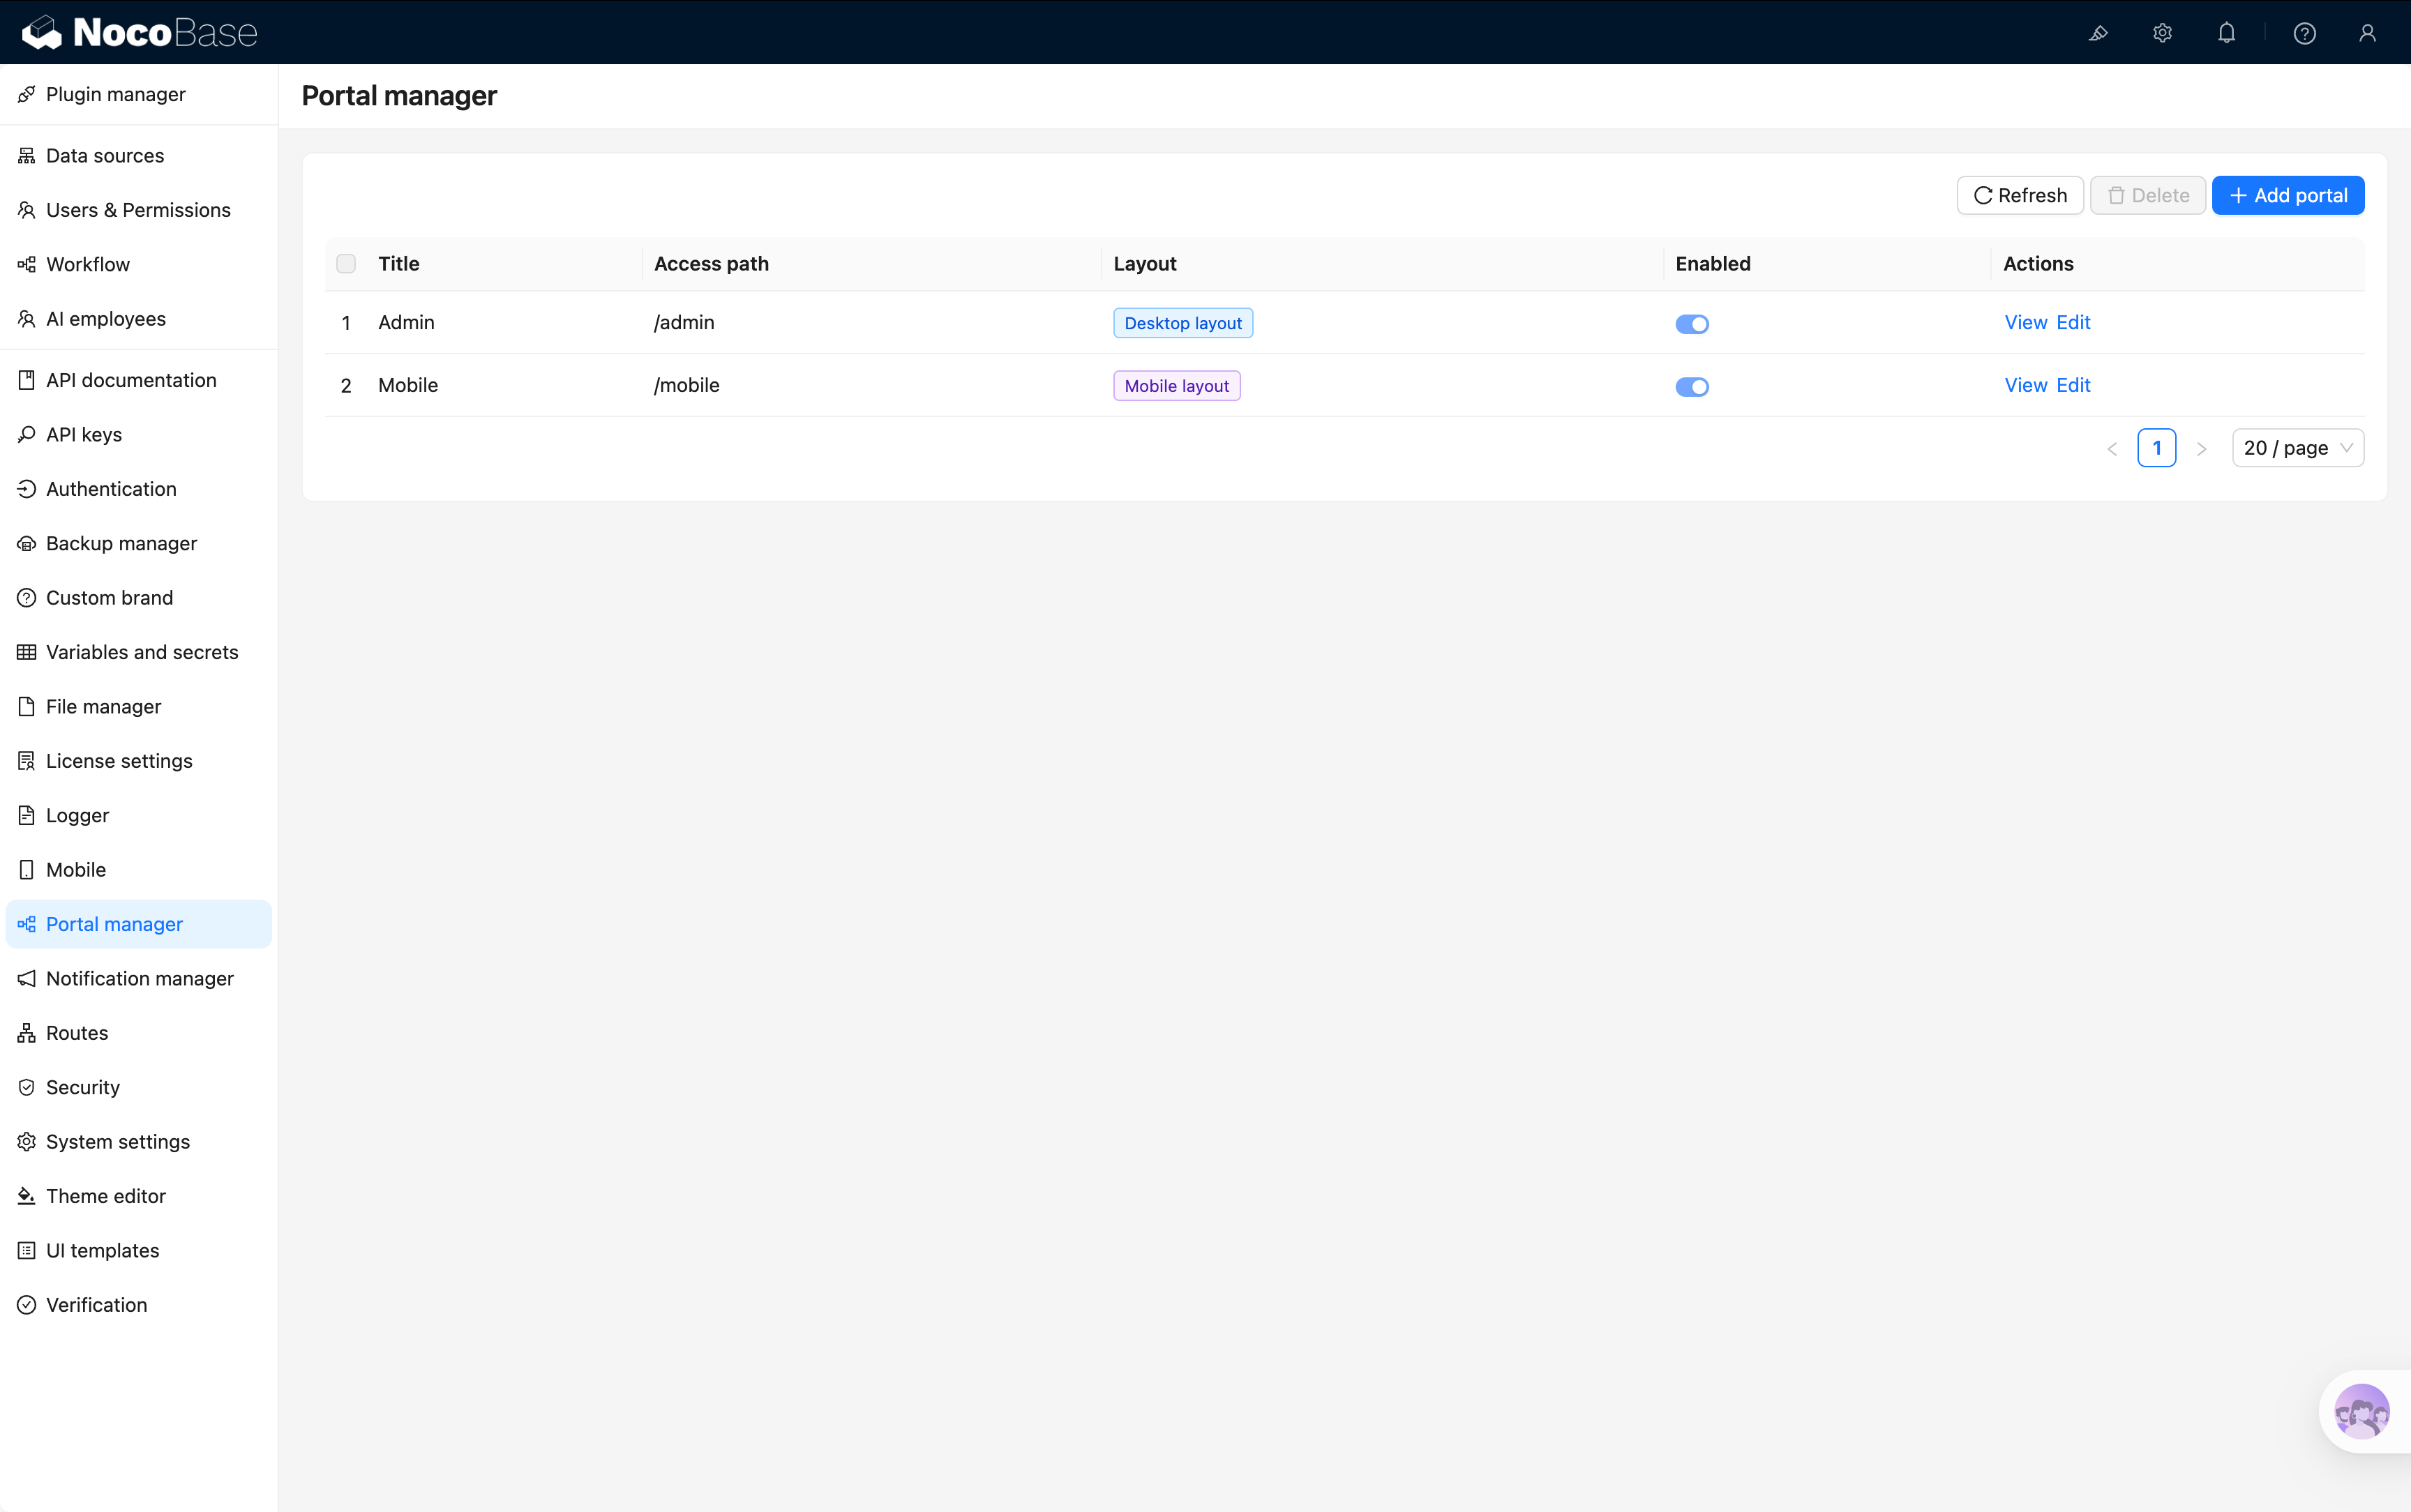
Task: Click the Delete button
Action: tap(2148, 195)
